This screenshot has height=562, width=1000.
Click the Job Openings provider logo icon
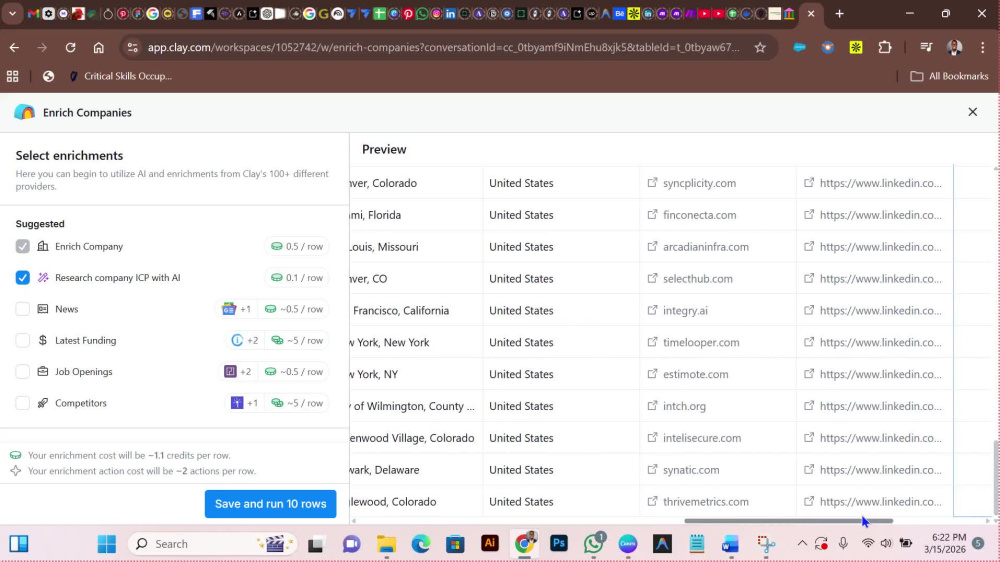(x=230, y=371)
